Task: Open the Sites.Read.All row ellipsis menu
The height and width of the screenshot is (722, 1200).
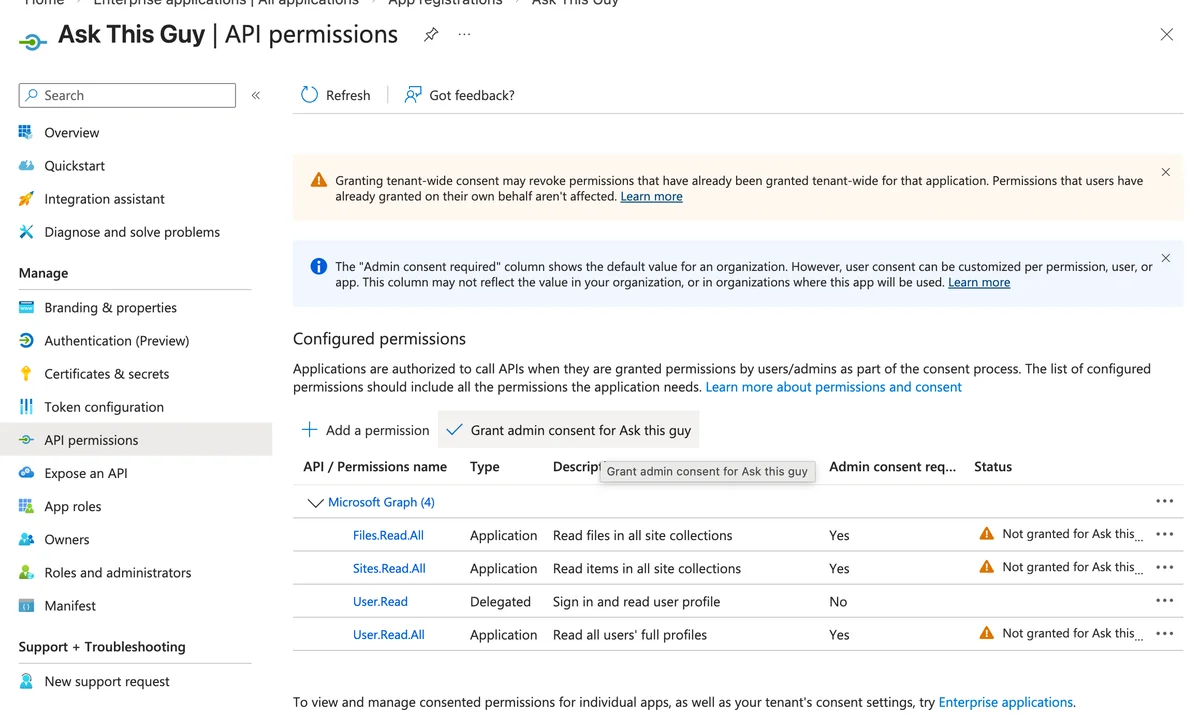Action: coord(1164,567)
